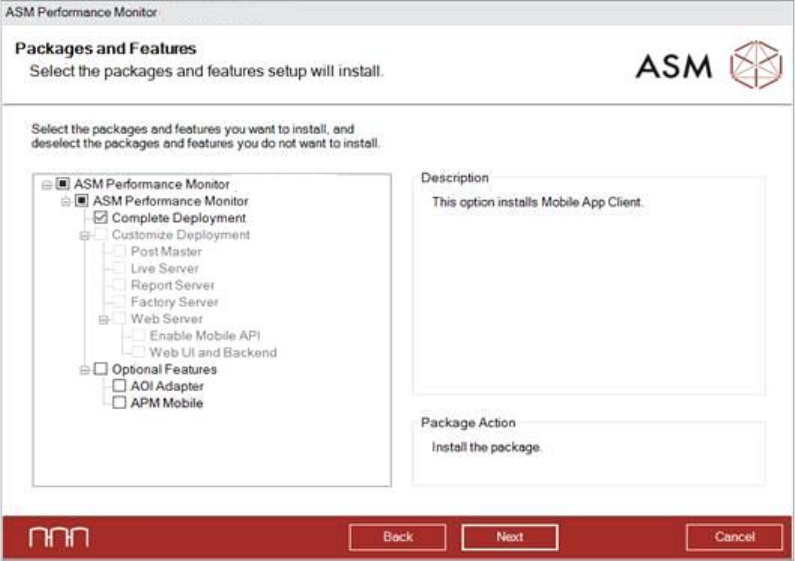Click the 'Install the package.' text

[486, 447]
